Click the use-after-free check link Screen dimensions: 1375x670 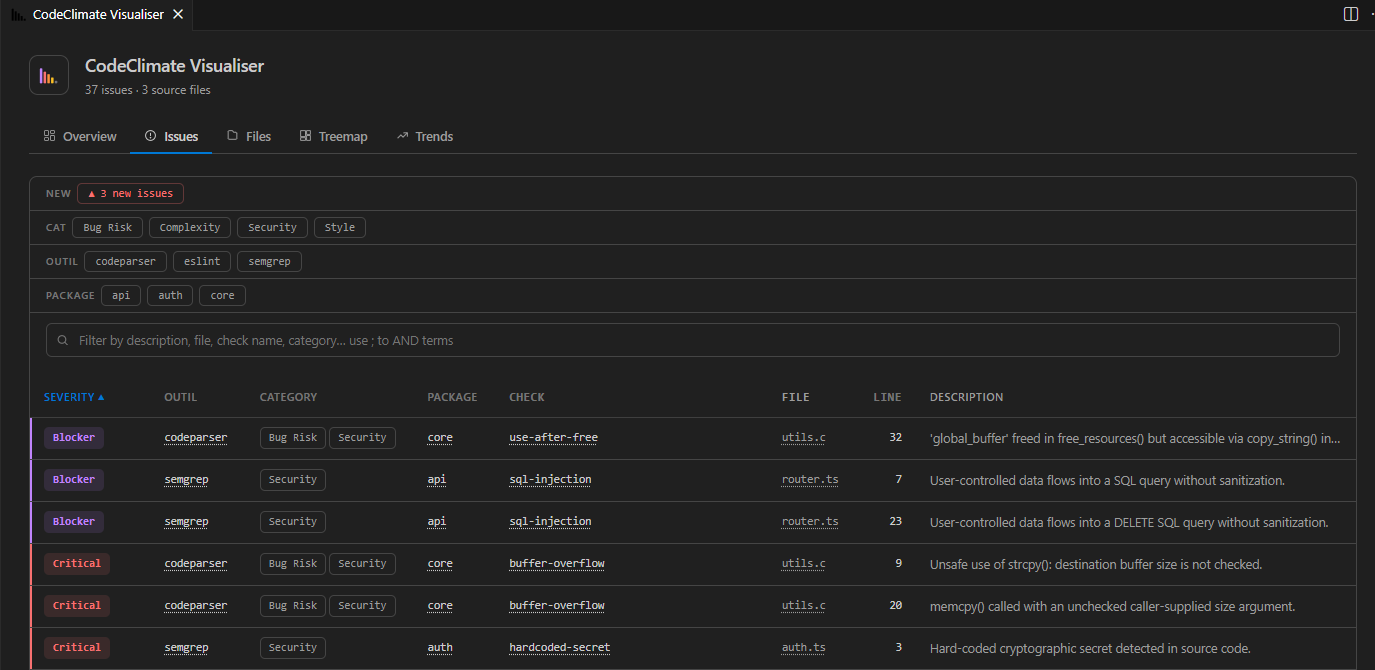tap(553, 438)
